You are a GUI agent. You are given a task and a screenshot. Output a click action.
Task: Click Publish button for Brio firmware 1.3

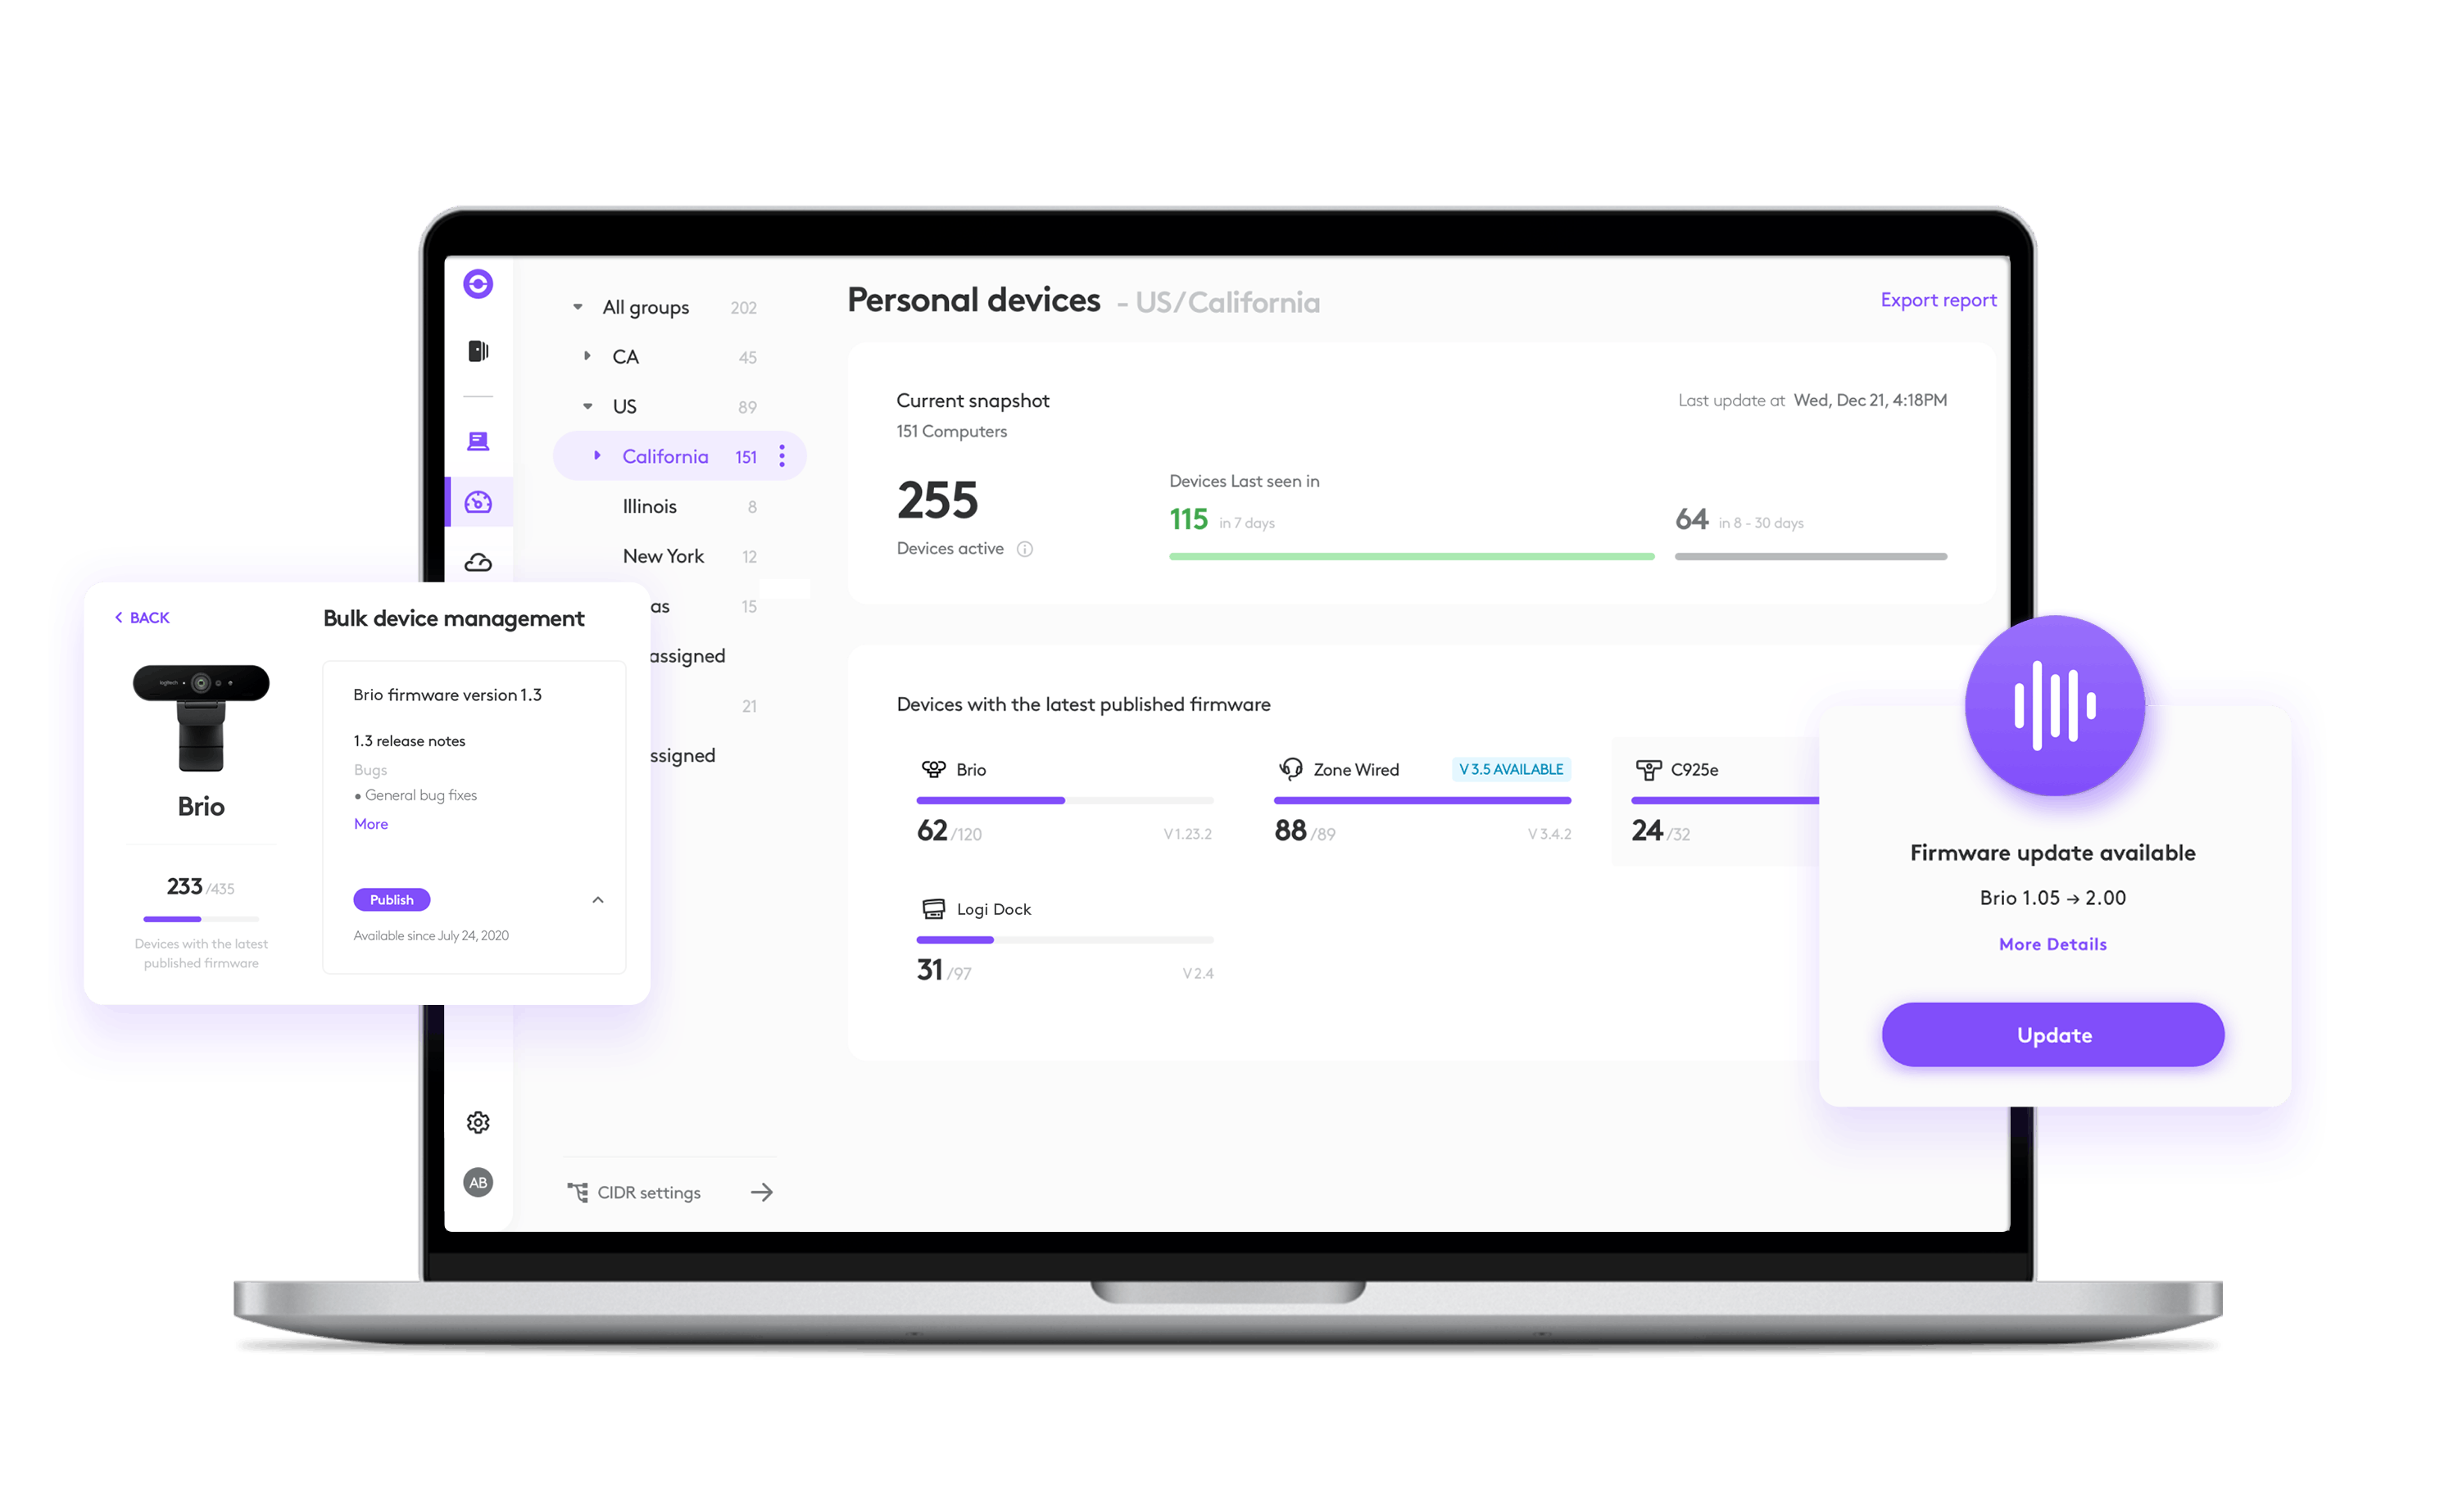coord(392,901)
